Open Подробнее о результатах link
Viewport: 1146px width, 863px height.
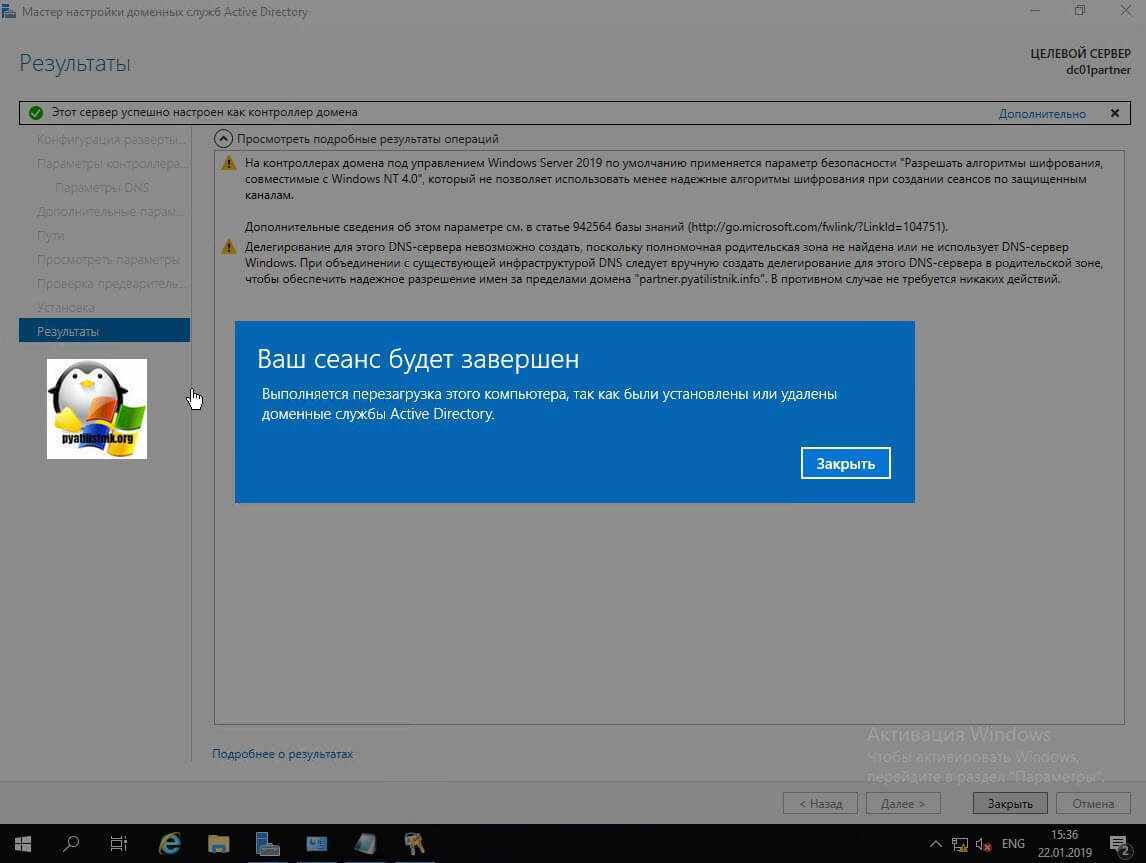[x=282, y=753]
